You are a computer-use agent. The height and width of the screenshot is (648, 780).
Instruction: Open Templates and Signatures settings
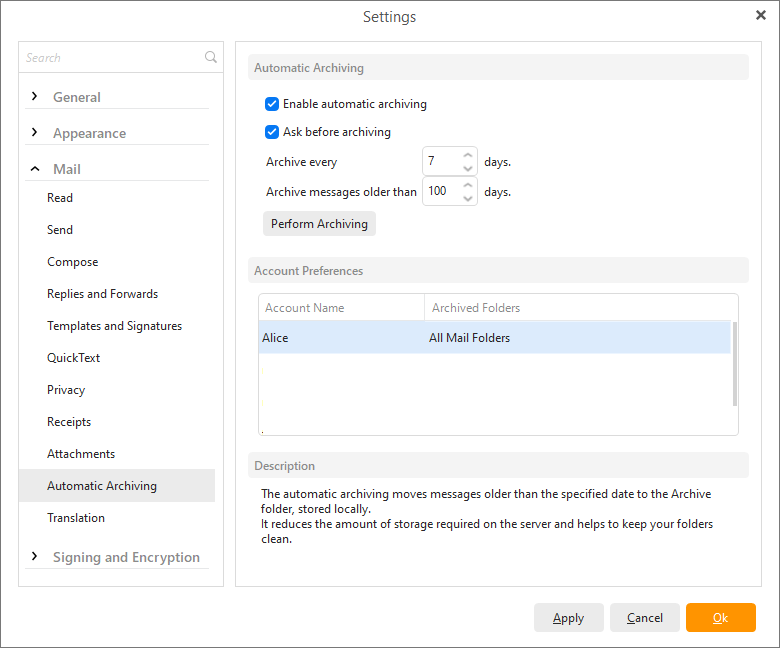tap(114, 326)
